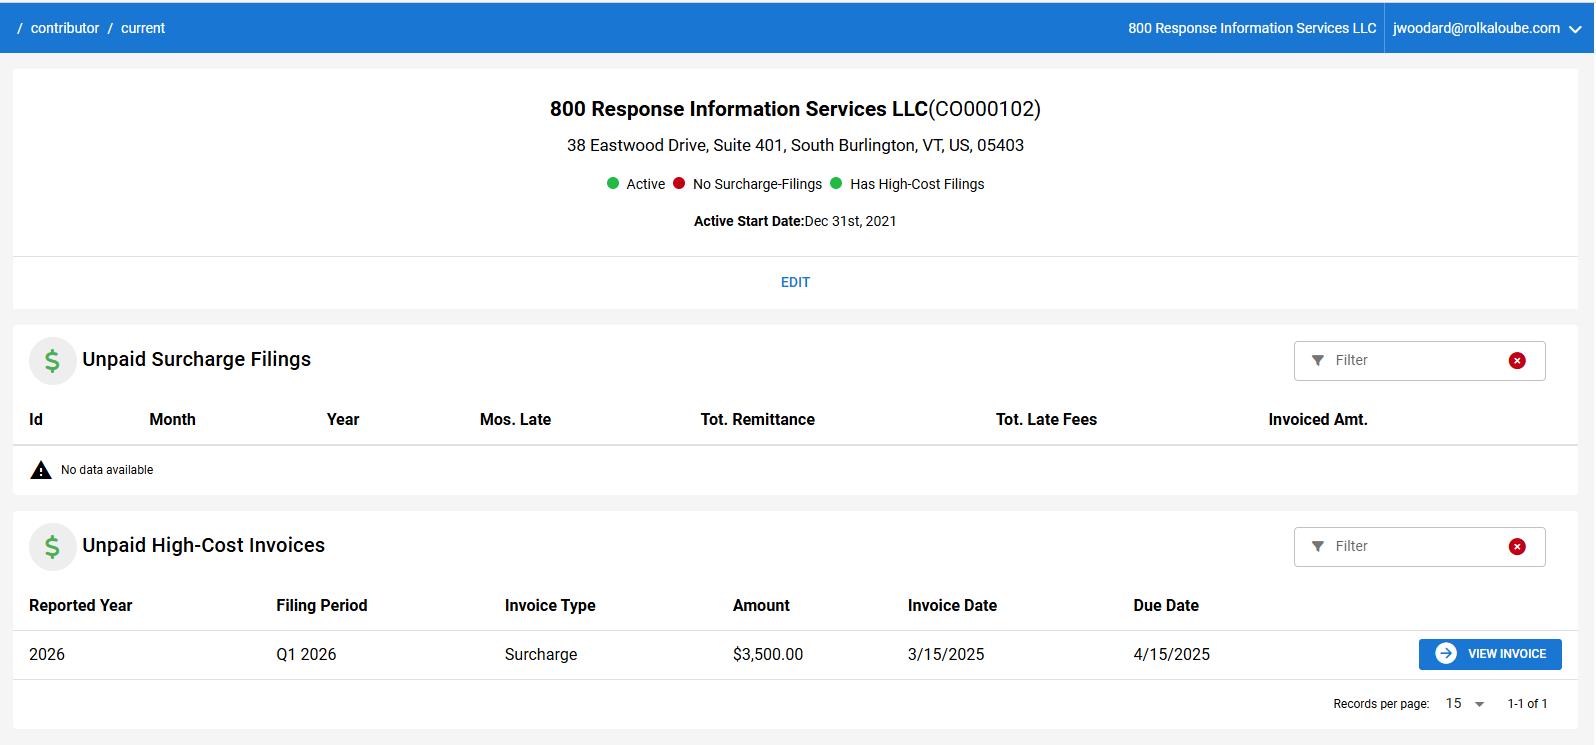Screen dimensions: 1596x745
Task: Click the Has High-Cost Filings status label
Action: coord(917,184)
